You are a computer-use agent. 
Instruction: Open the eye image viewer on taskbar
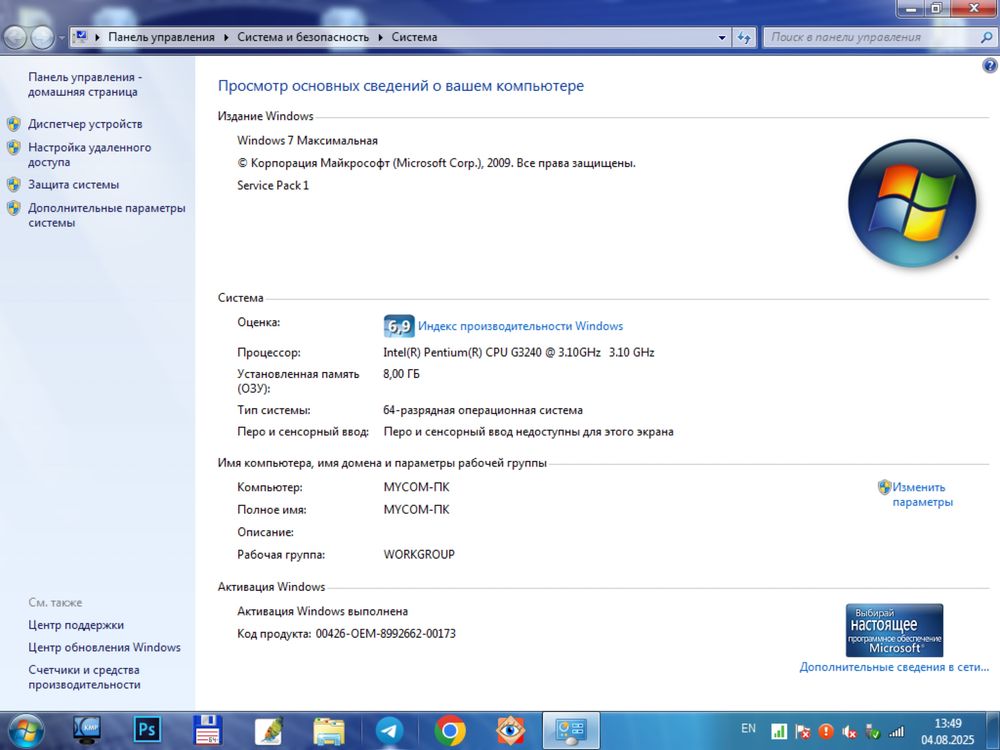[x=510, y=731]
